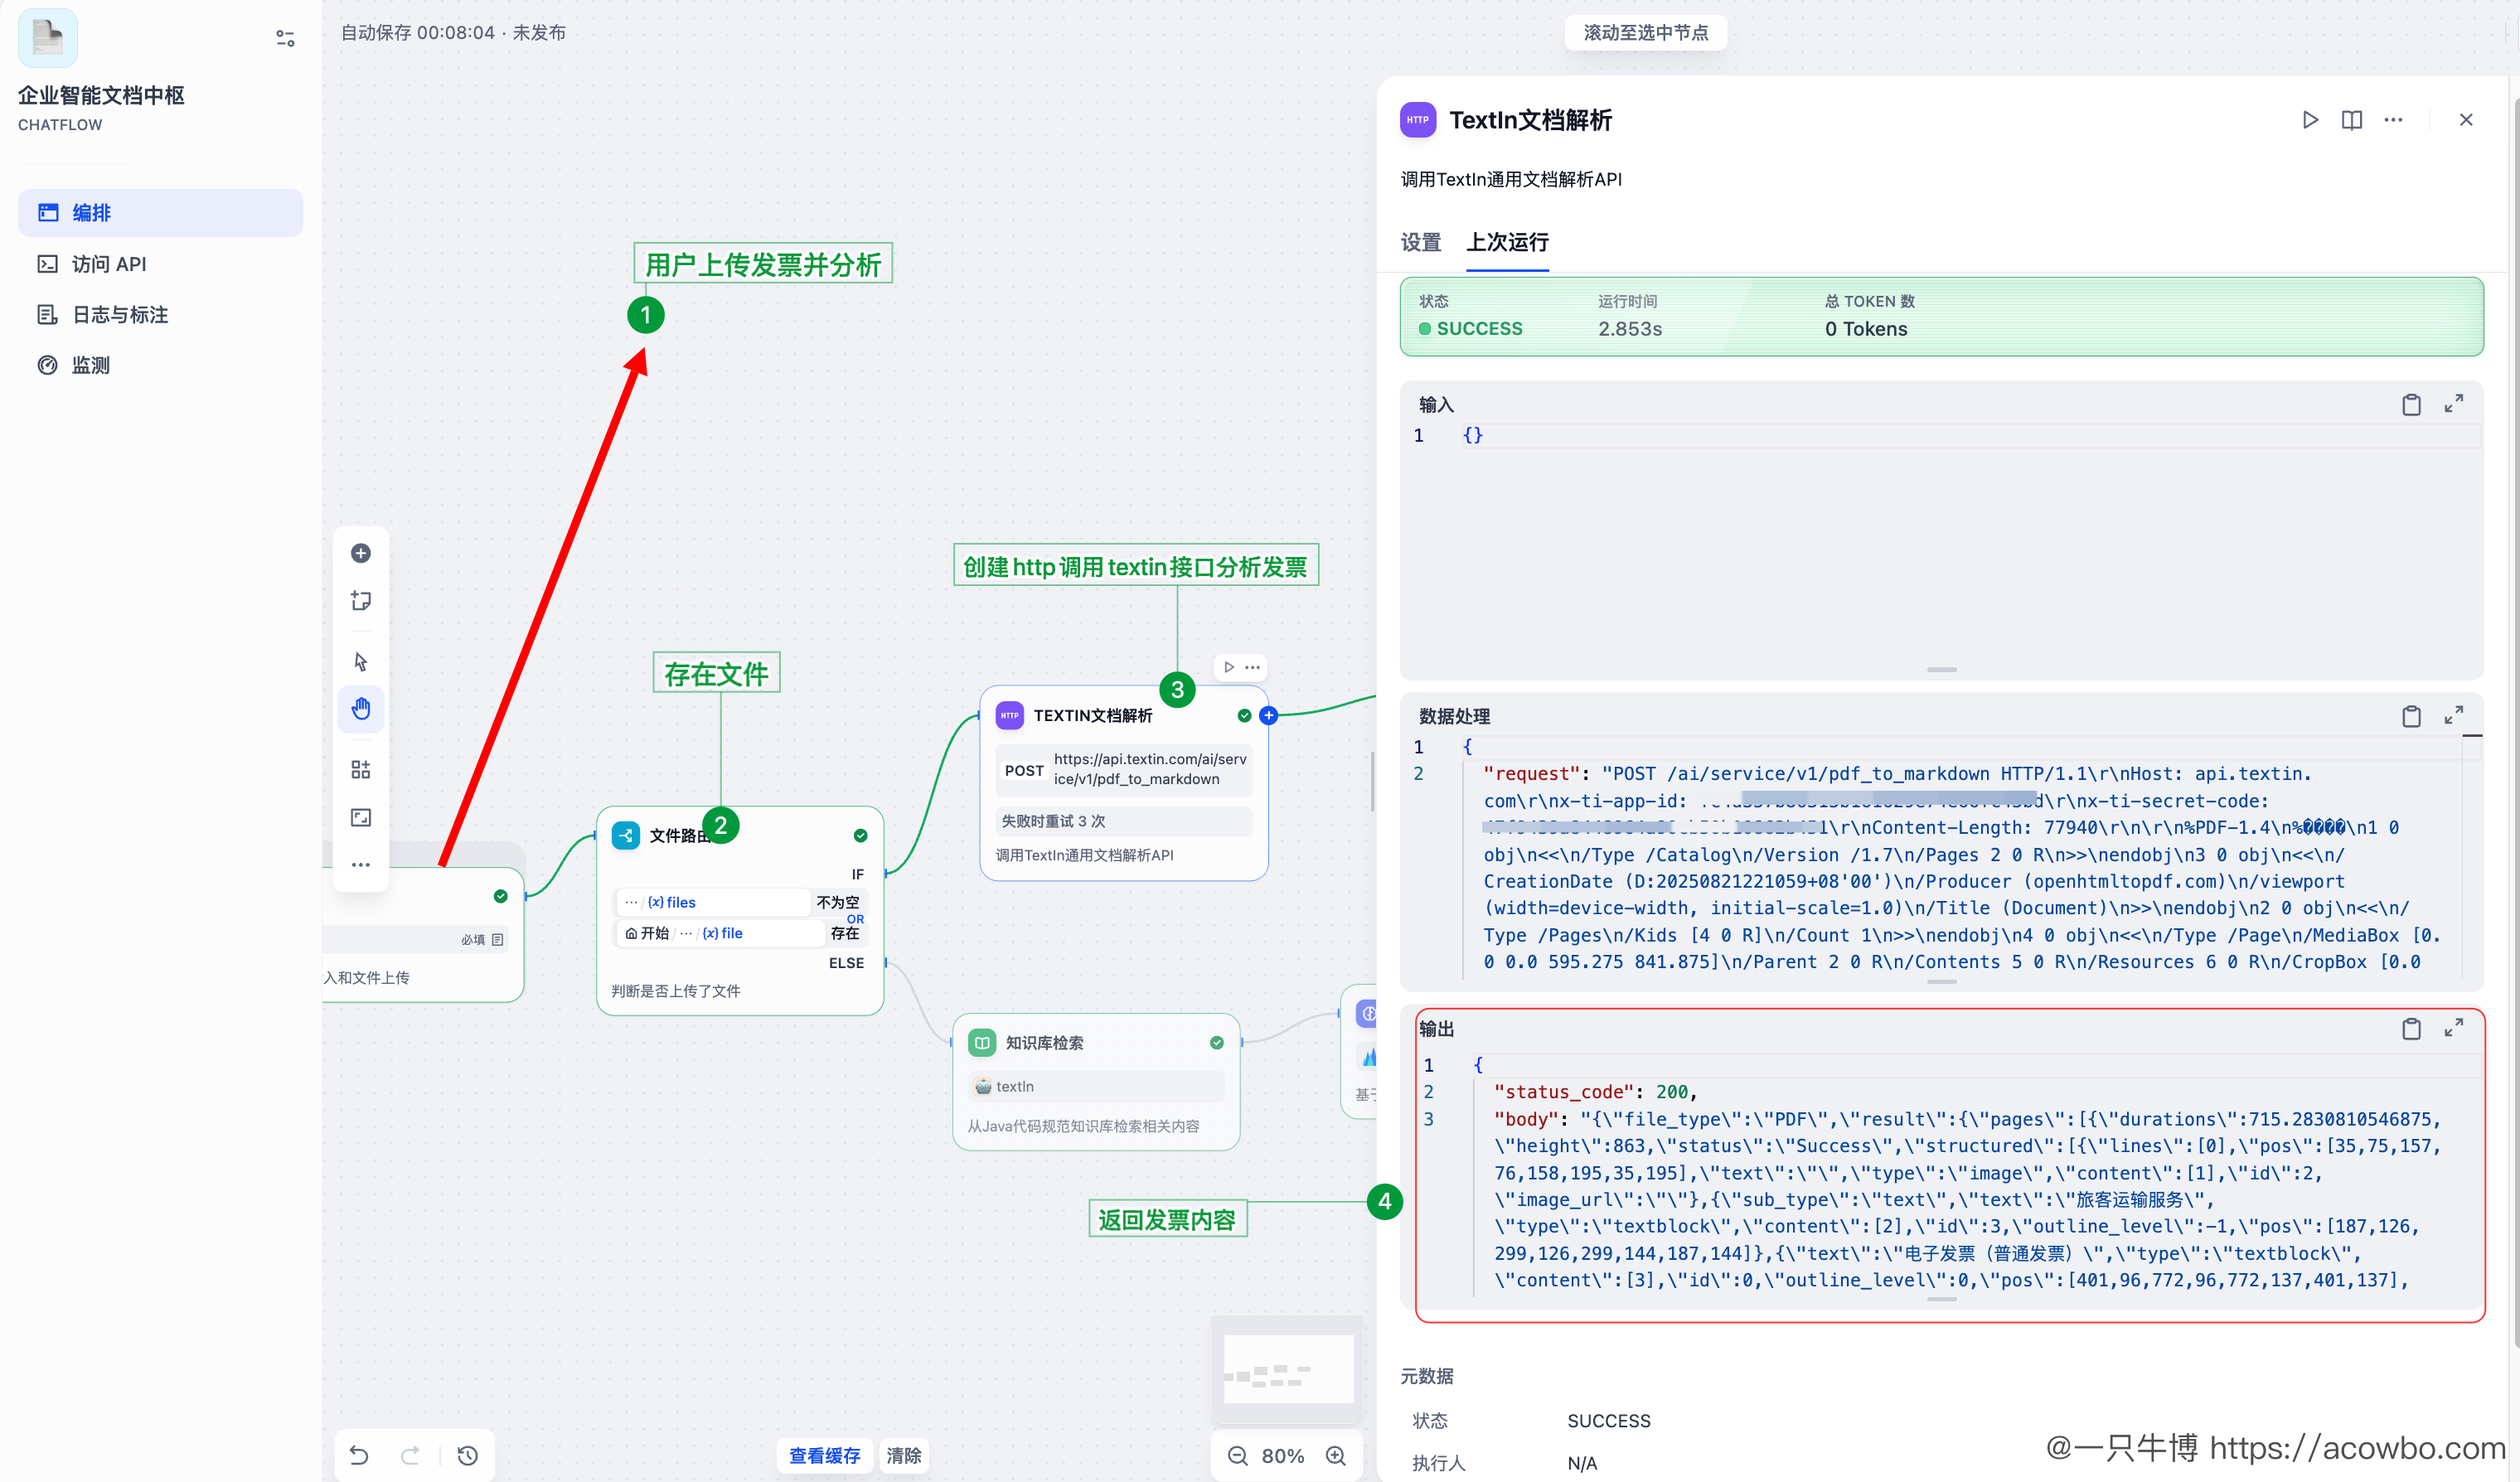This screenshot has height=1482, width=2520.
Task: Open the panel's more options ellipsis menu
Action: point(2393,120)
